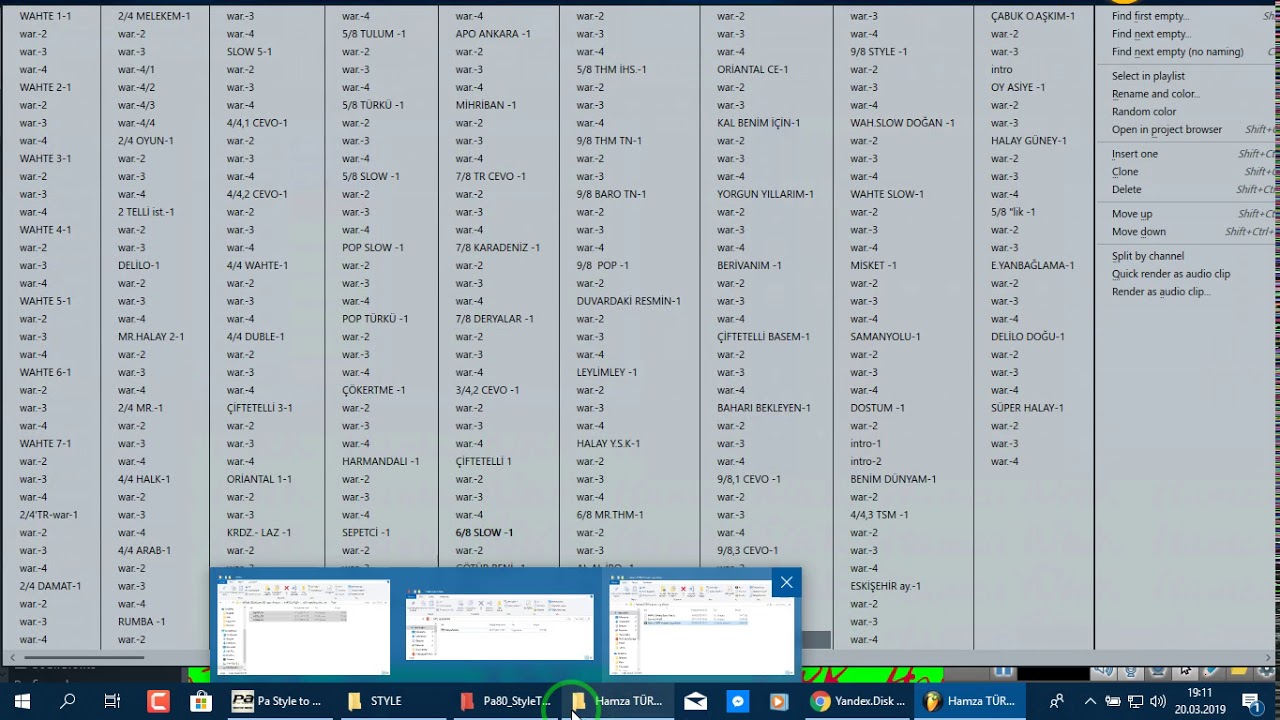This screenshot has width=1280, height=720.
Task: Check battery status in system tray
Action: 1112,701
